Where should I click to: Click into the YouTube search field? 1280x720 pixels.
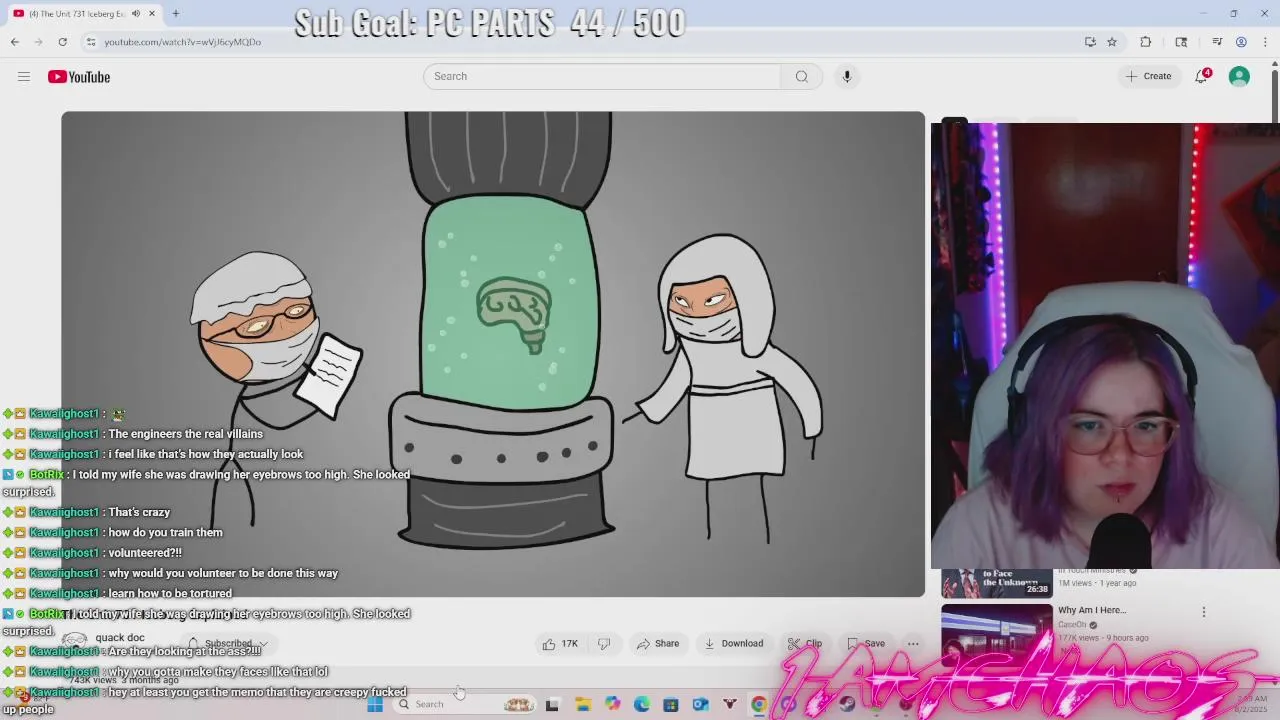602,76
